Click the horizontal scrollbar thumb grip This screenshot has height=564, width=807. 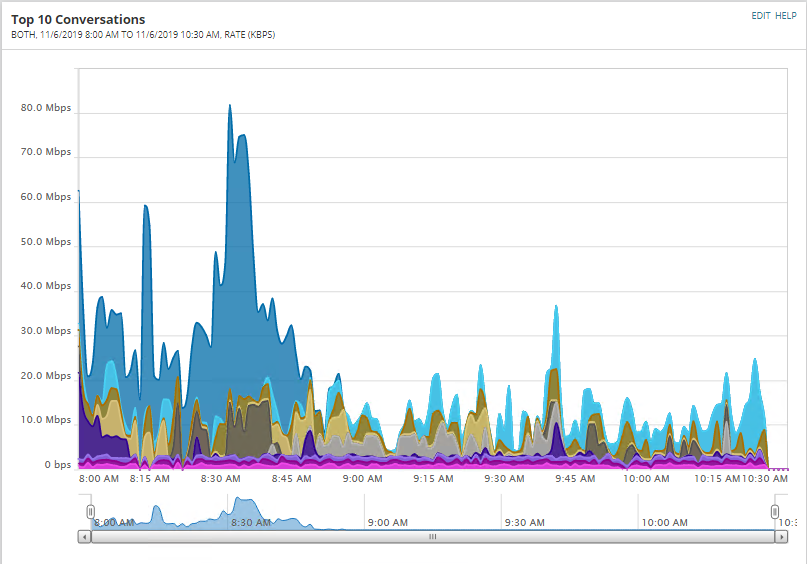tap(433, 537)
